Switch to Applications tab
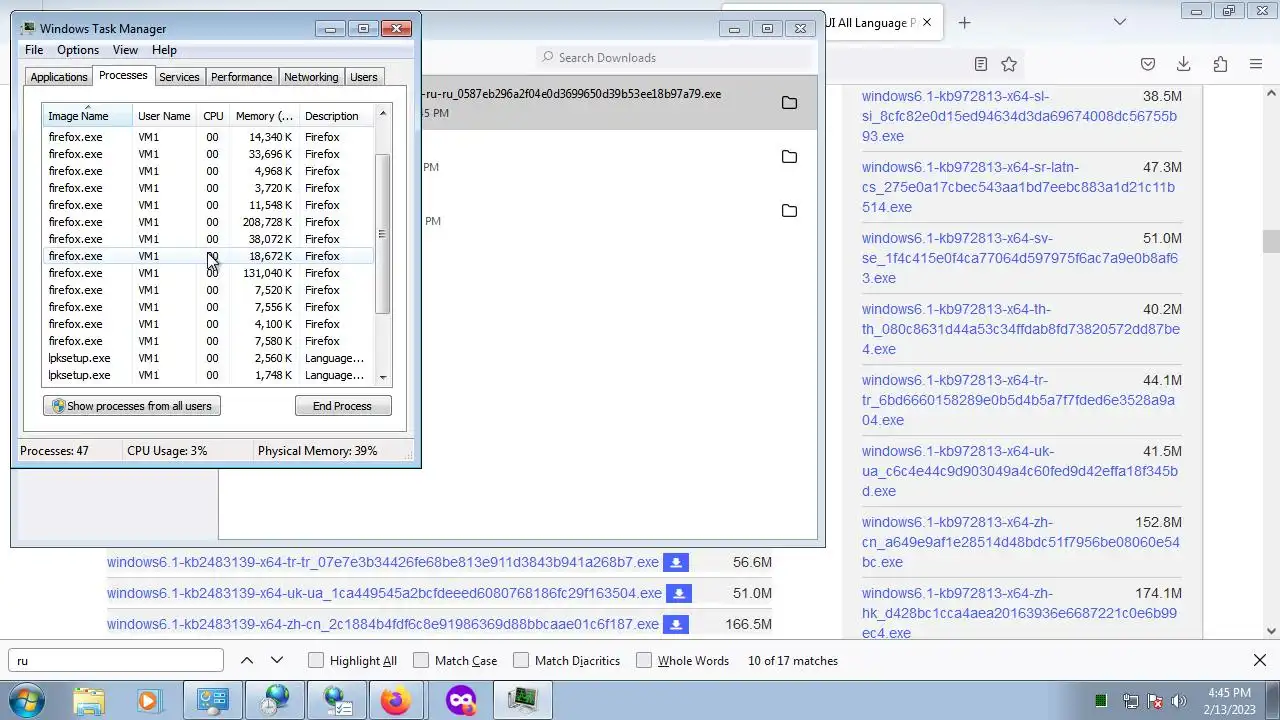This screenshot has width=1280, height=720. pyautogui.click(x=59, y=77)
